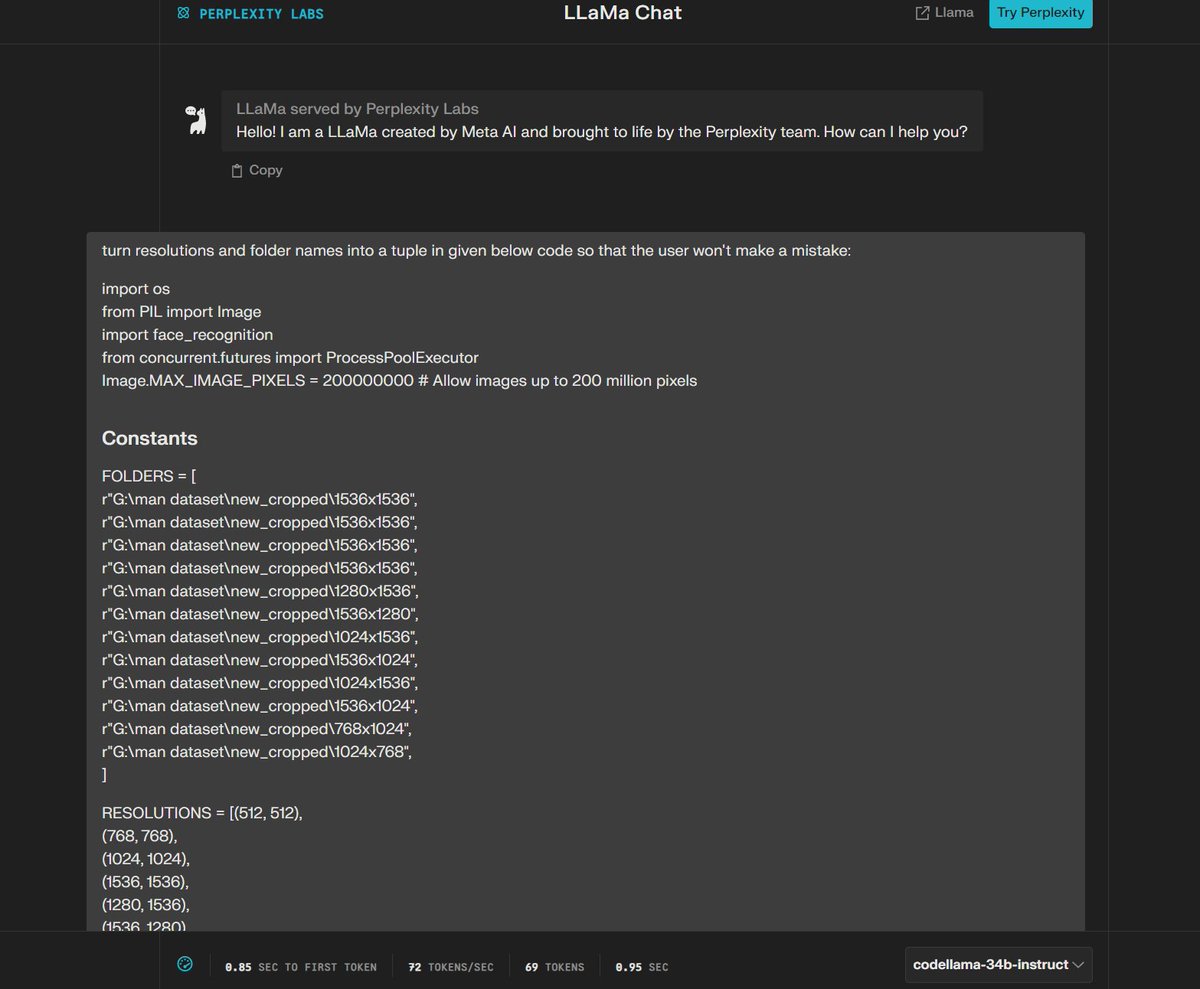This screenshot has width=1200, height=989.
Task: Click "LLaMa served by Perplexity Labs" caption
Action: click(x=357, y=109)
